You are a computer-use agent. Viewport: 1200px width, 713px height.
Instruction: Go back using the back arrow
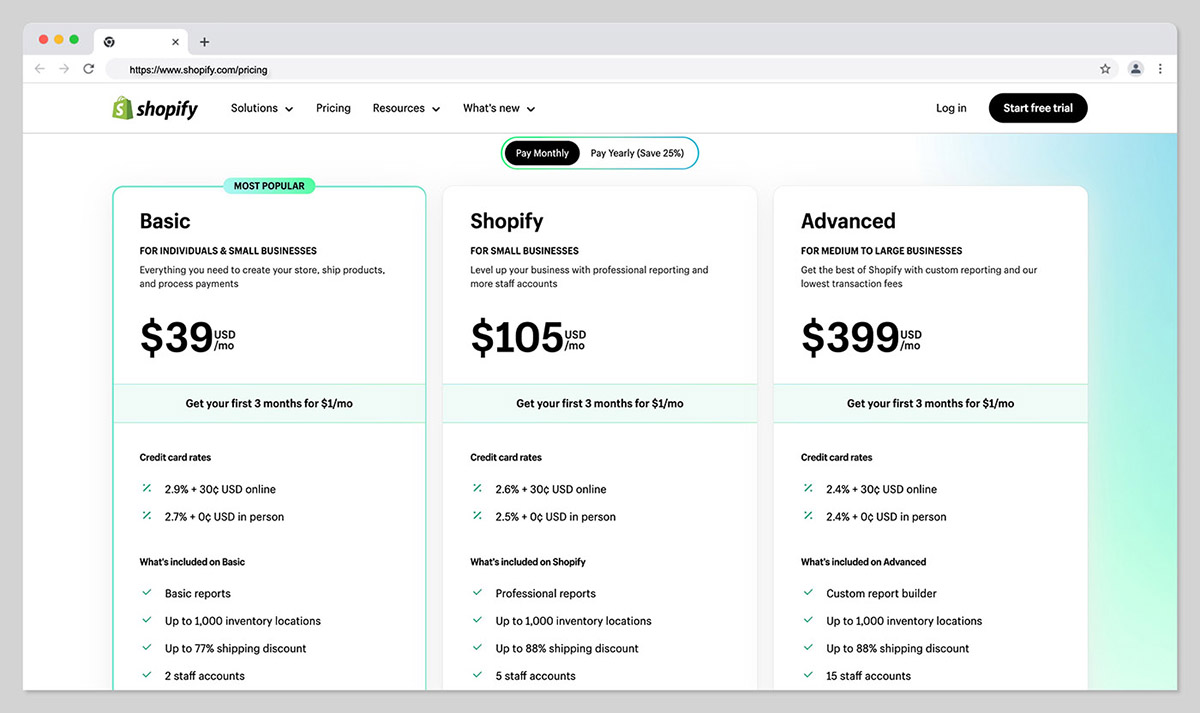point(38,69)
